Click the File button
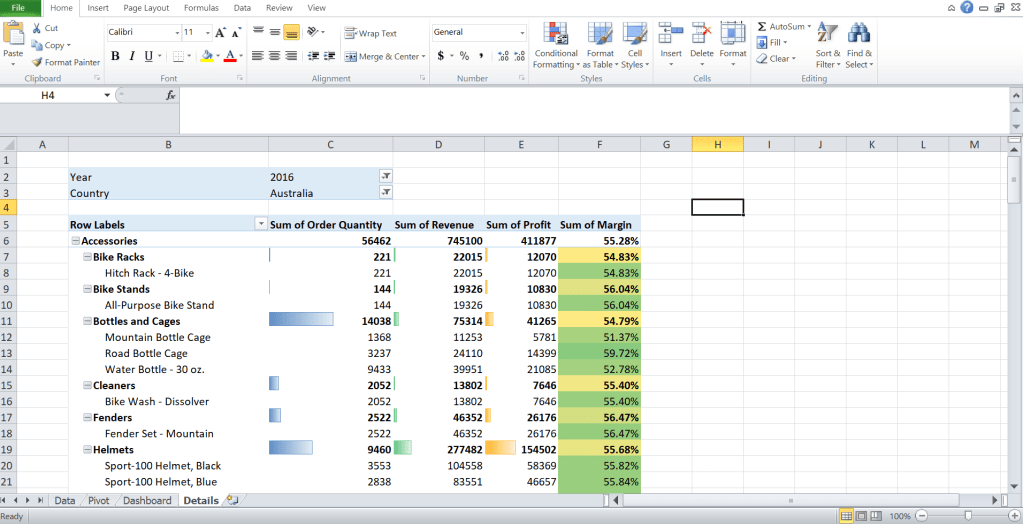The height and width of the screenshot is (524, 1023). [19, 7]
